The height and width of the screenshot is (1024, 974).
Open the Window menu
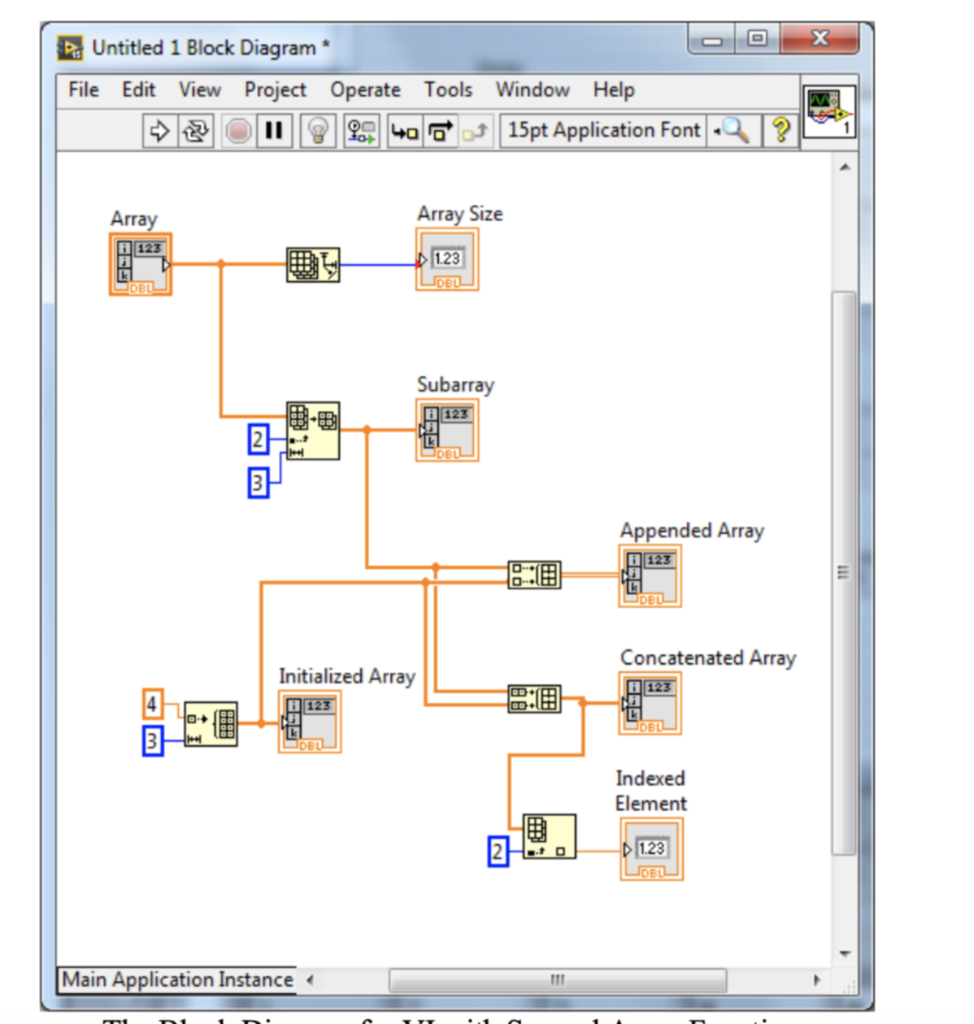point(532,89)
